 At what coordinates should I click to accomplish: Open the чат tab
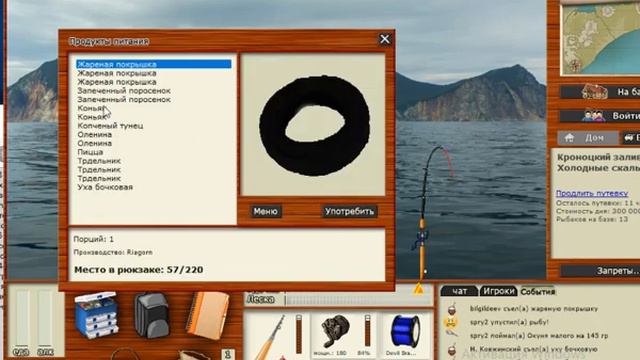(460, 291)
